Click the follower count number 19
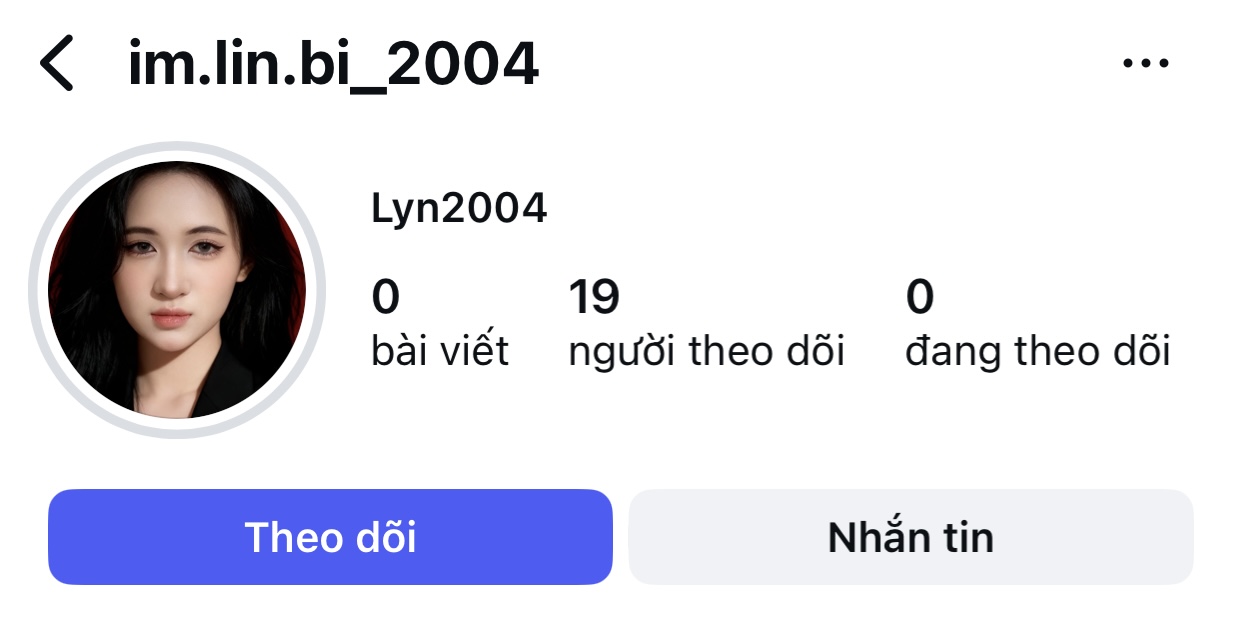 pyautogui.click(x=594, y=297)
